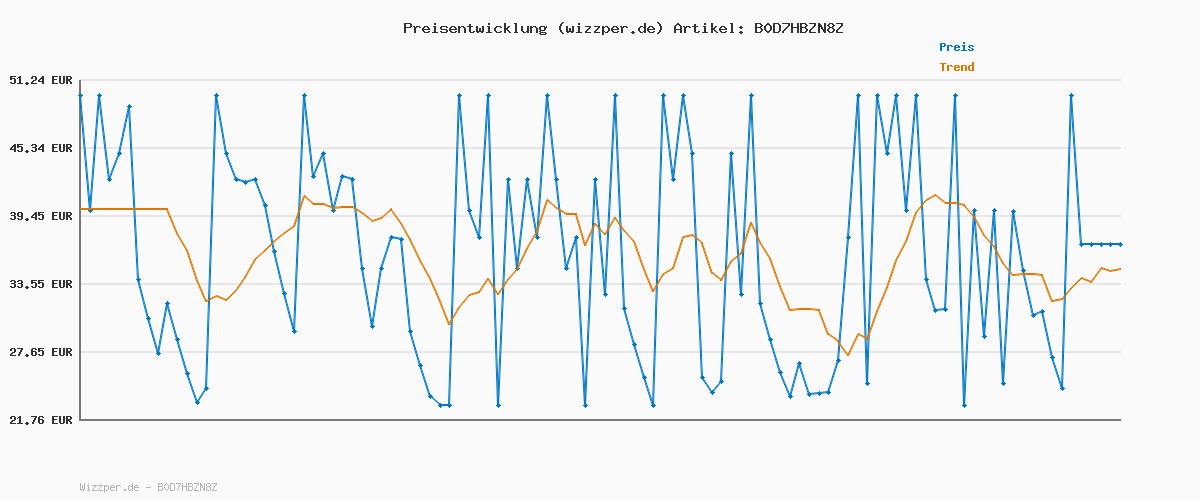This screenshot has width=1200, height=500.
Task: Click the orange Trend legend label
Action: [956, 67]
